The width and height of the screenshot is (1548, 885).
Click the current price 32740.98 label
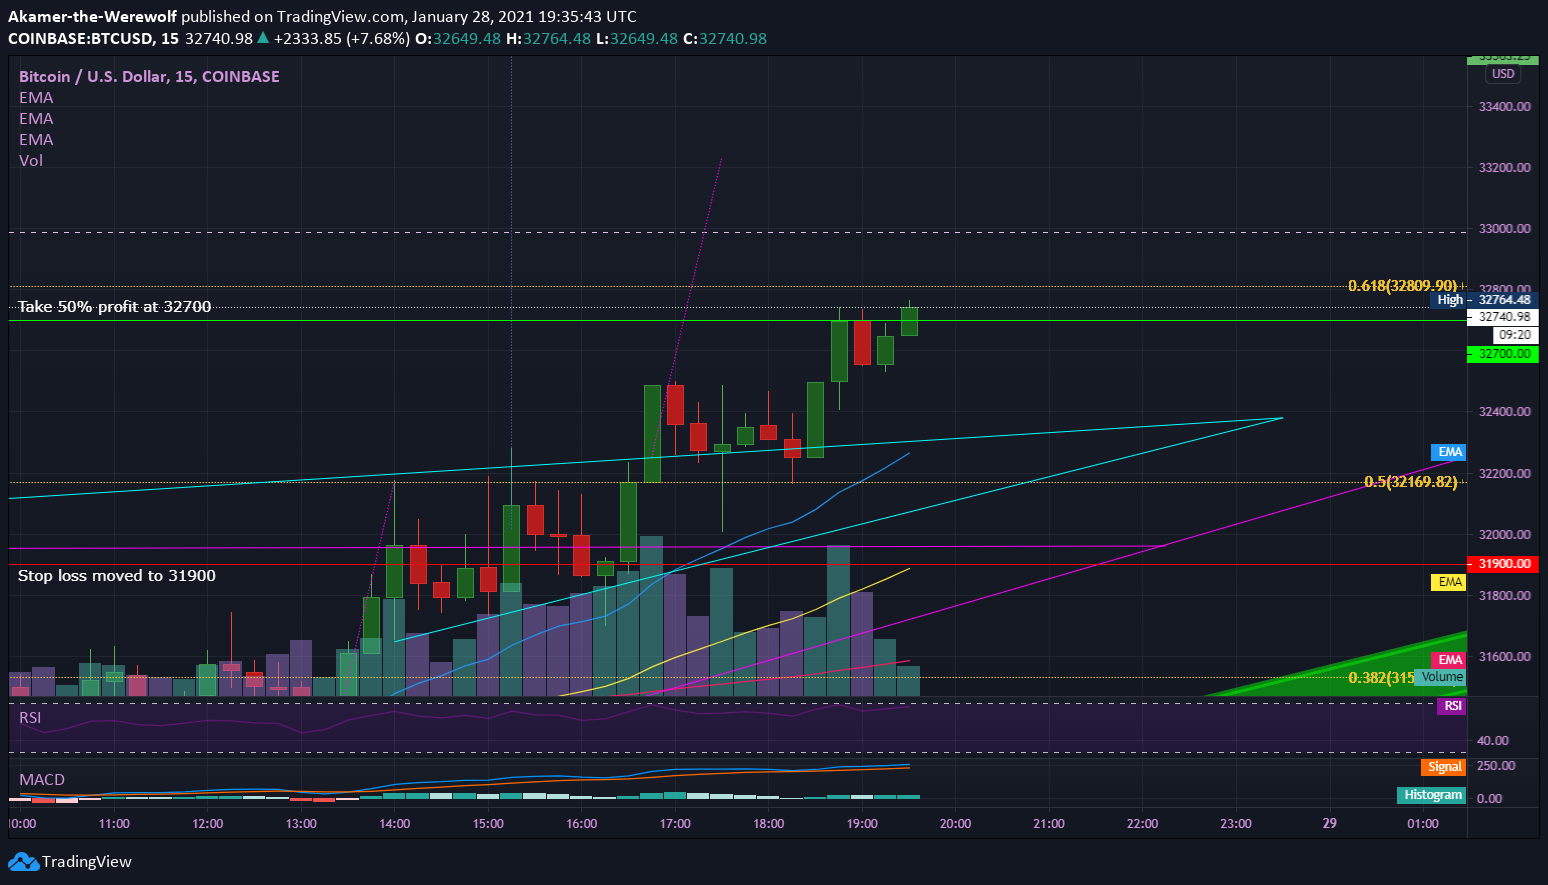point(1502,317)
